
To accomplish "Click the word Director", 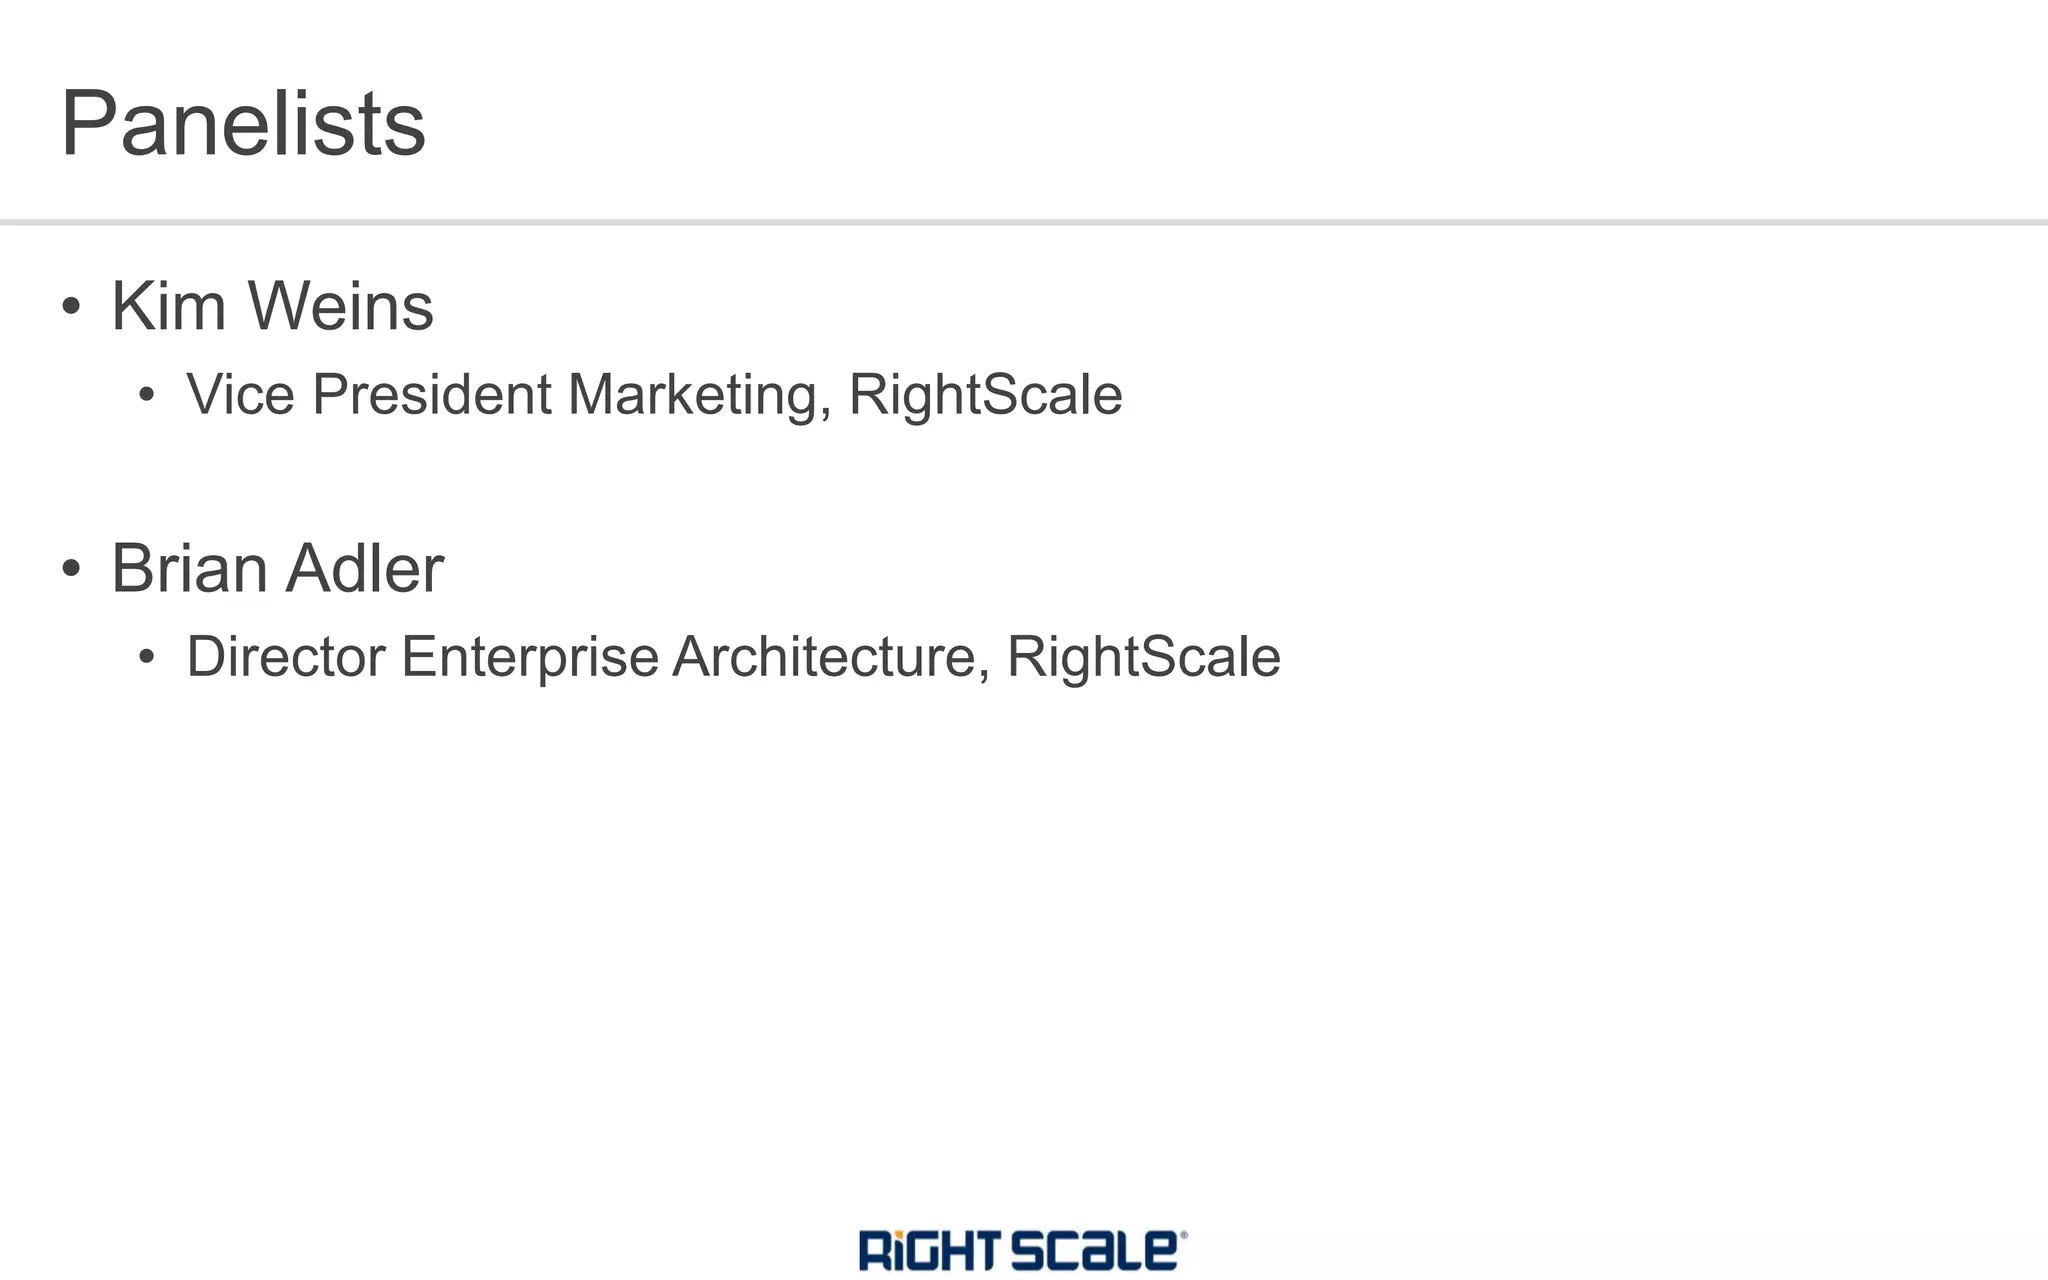I will click(286, 657).
